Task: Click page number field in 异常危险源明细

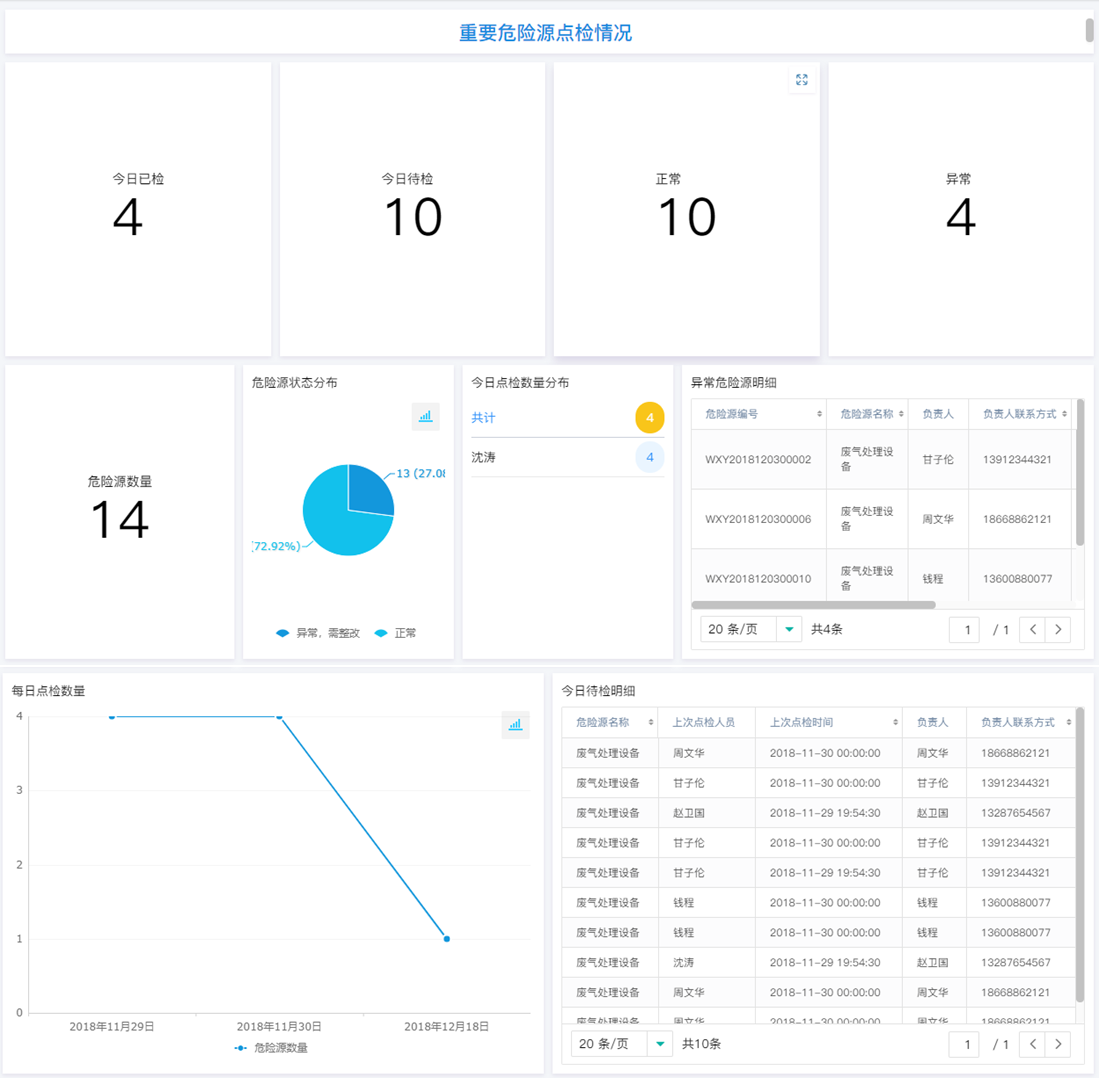Action: point(965,629)
